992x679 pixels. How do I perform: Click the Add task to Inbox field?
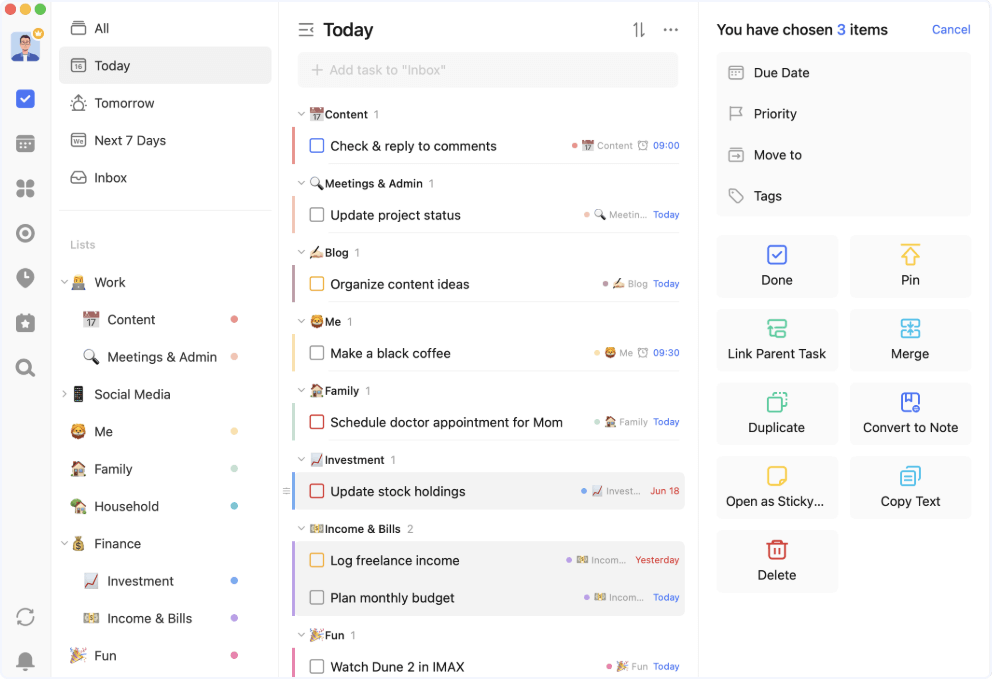pos(488,70)
